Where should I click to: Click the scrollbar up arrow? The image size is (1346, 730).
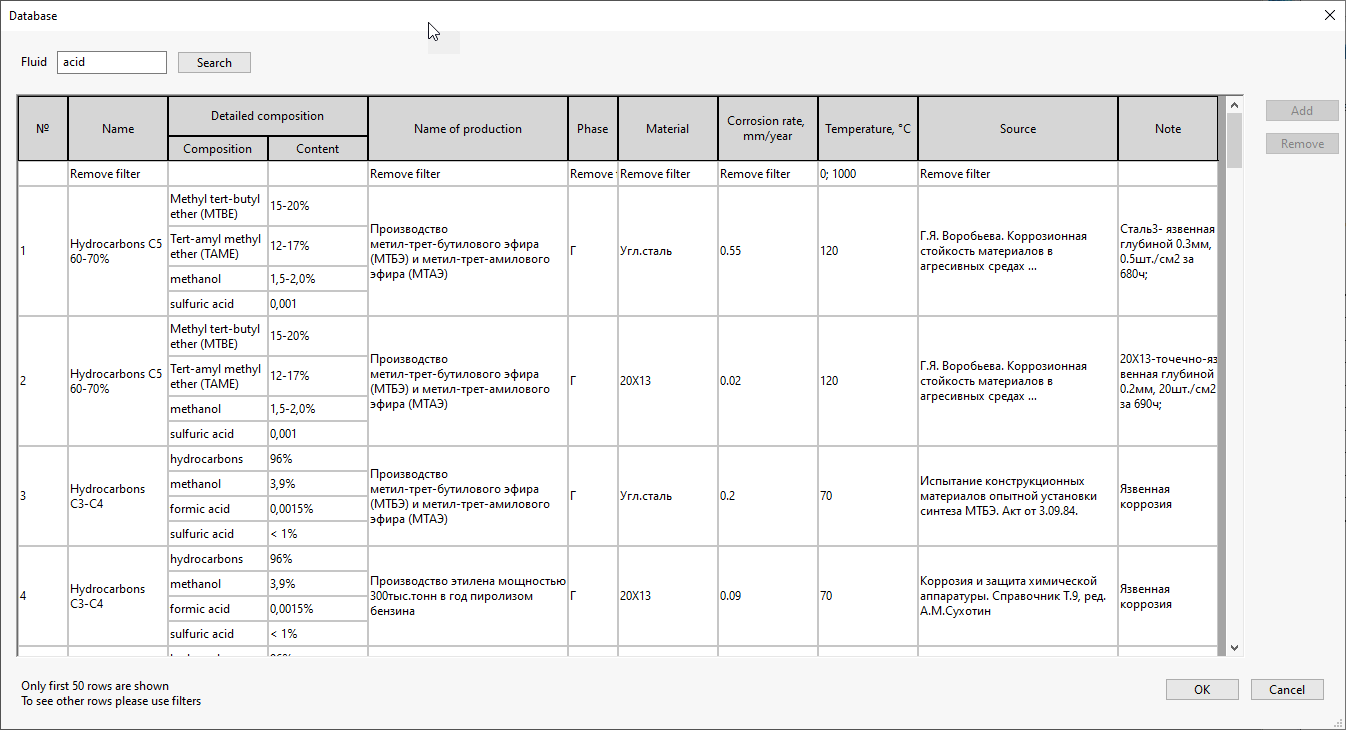(x=1234, y=105)
